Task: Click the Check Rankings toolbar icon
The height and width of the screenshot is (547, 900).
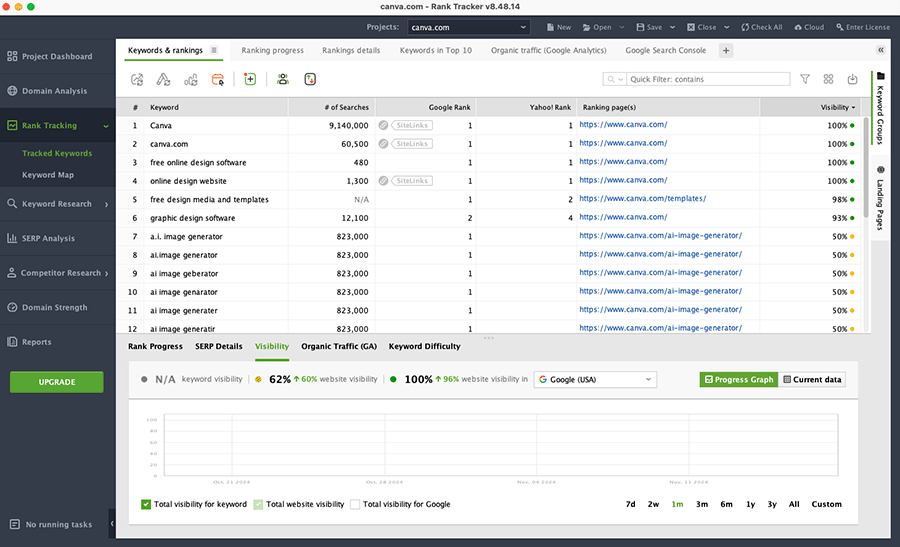Action: pos(137,79)
